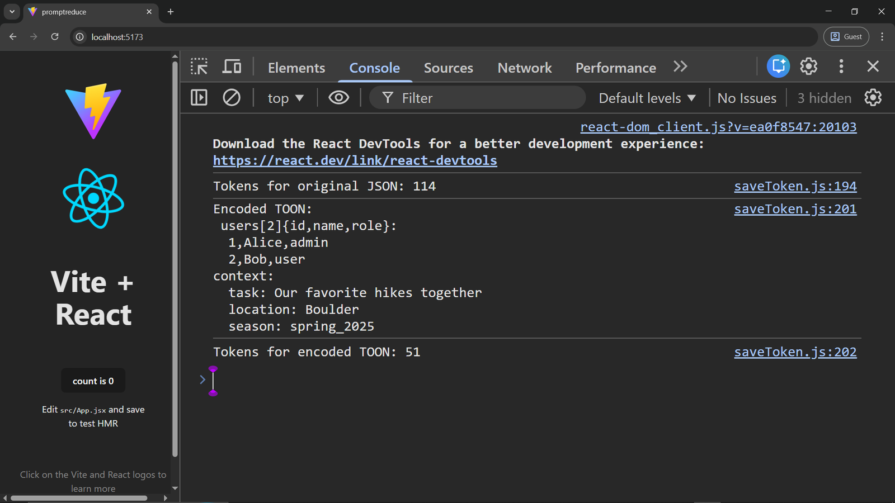Open console settings gear beside hidden count

pyautogui.click(x=873, y=98)
